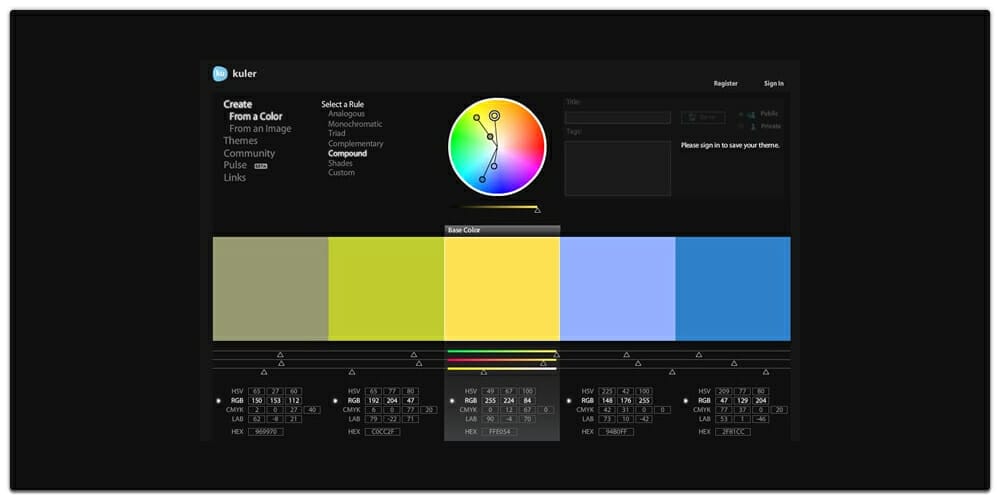
Task: Click the kuler logo icon
Action: 220,74
